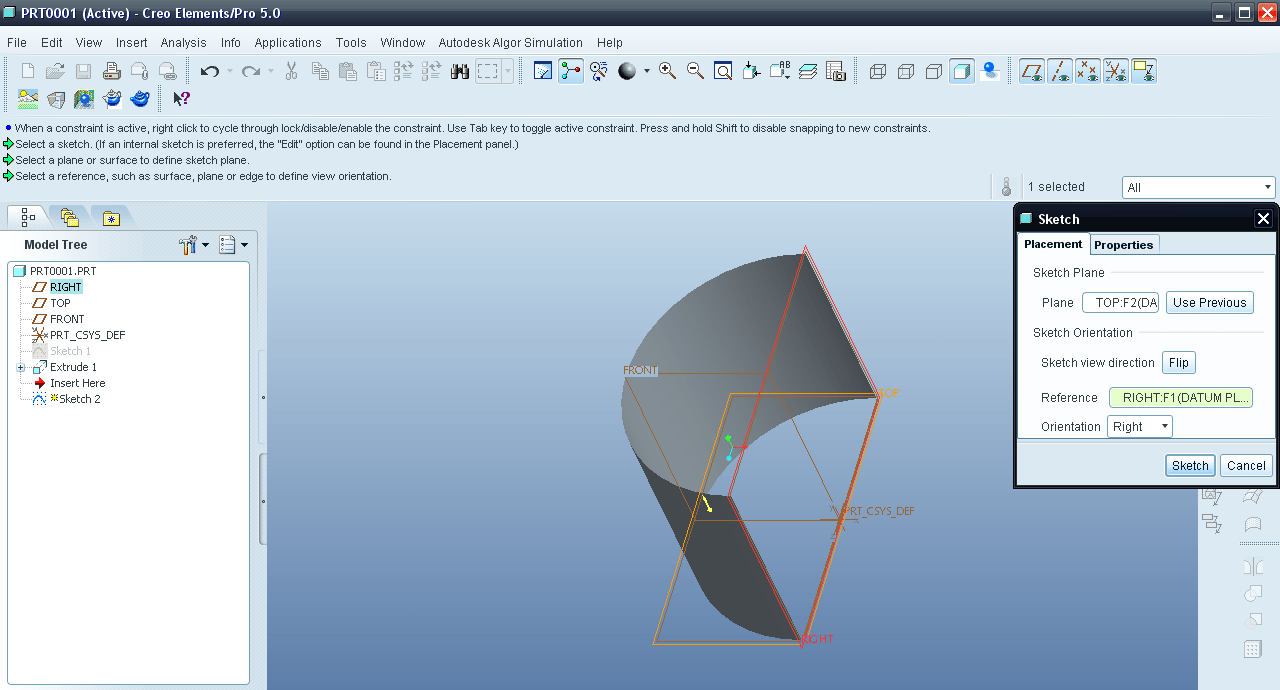Screen dimensions: 1280x690
Task: Click the Repaint screen icon
Action: (x=543, y=71)
